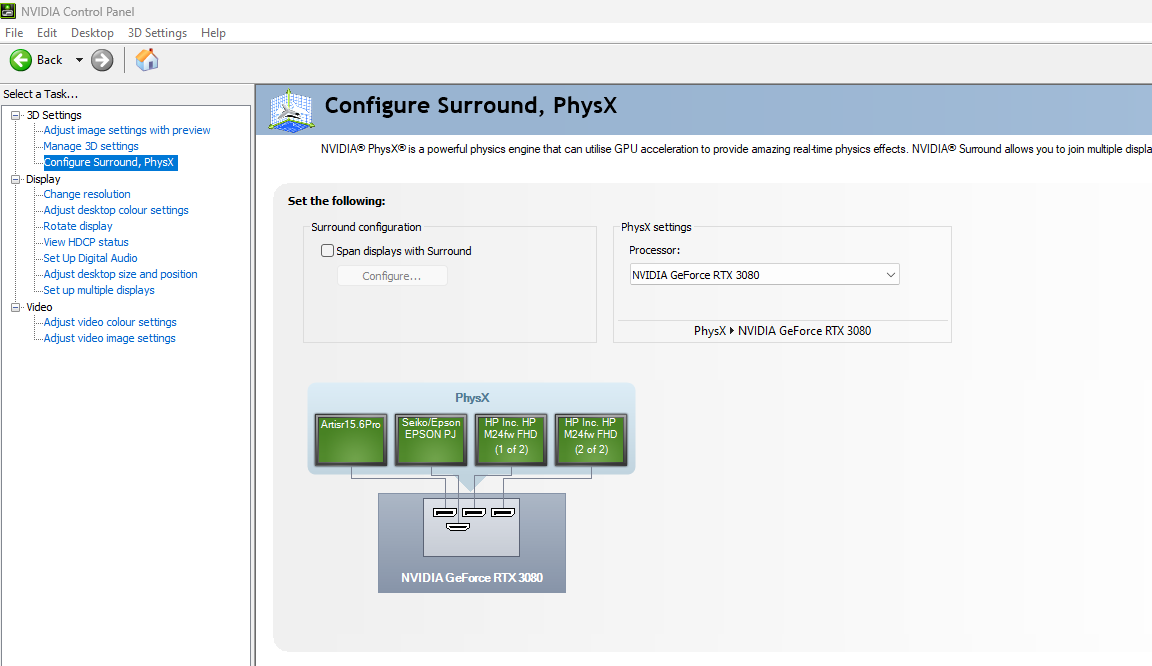Click the PhysX label above display tiles
The height and width of the screenshot is (666, 1152).
[472, 398]
